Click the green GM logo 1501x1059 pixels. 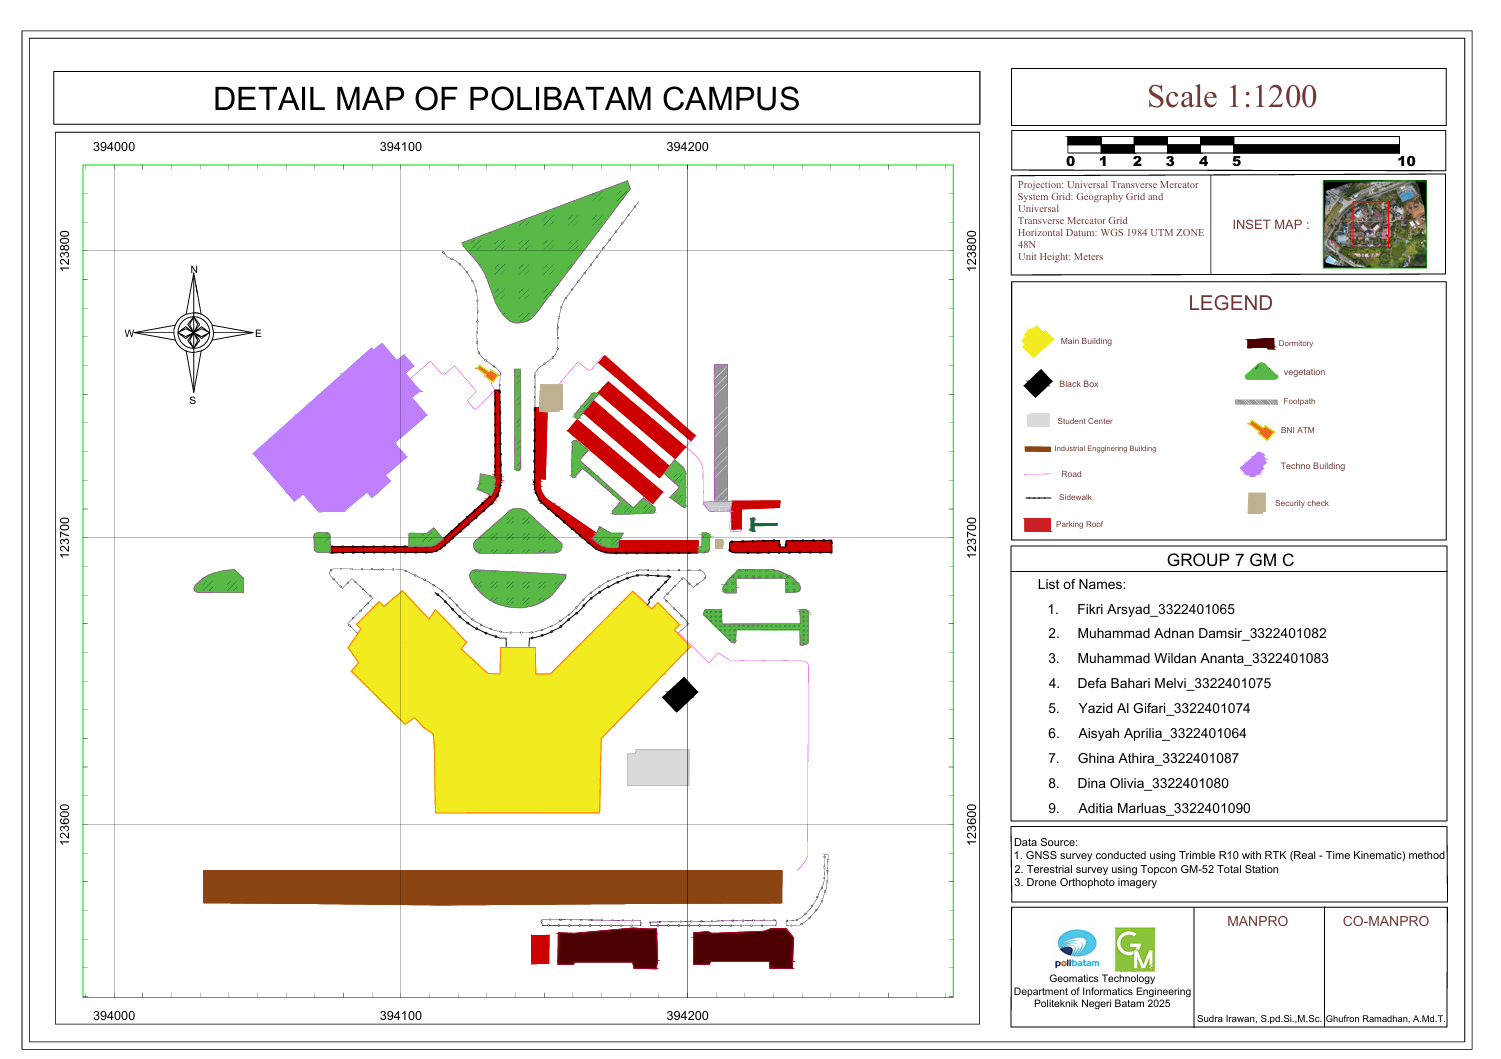1135,949
